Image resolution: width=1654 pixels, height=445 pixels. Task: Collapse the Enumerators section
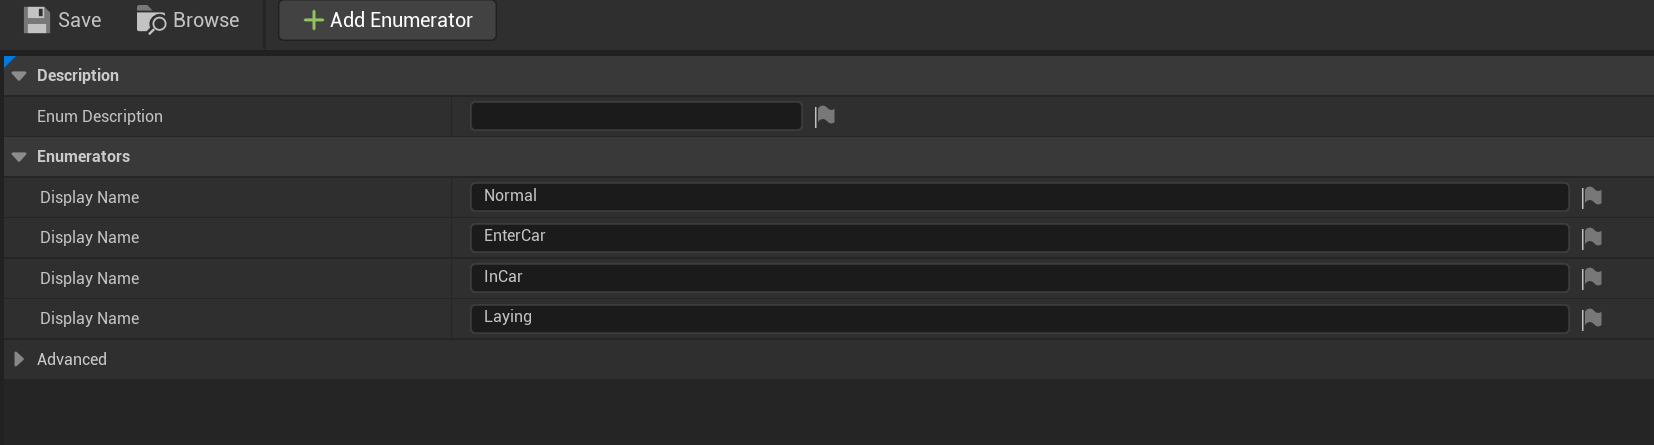click(19, 157)
